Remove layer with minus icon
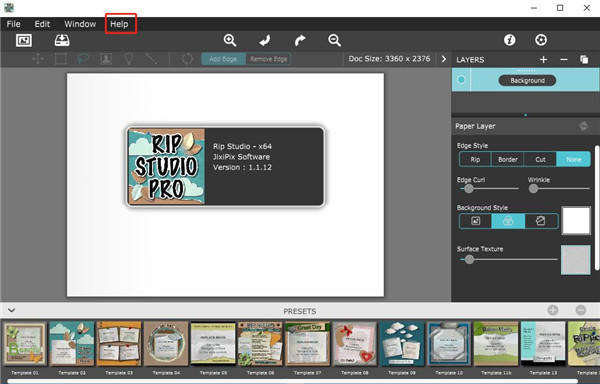Screen dimensions: 600x384 564,59
